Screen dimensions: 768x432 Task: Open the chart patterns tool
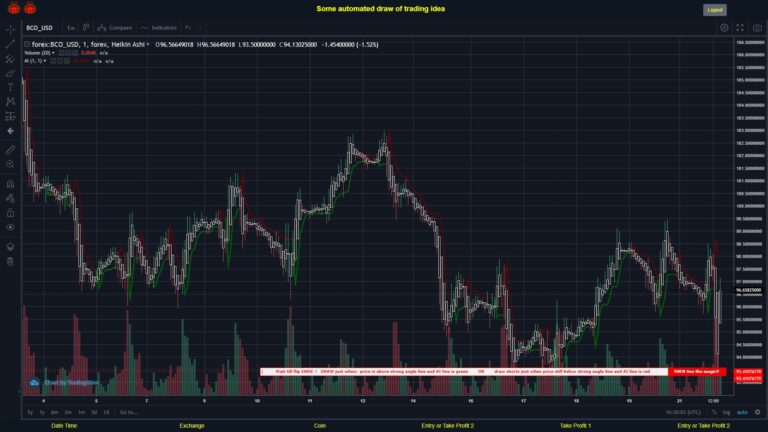pos(10,102)
